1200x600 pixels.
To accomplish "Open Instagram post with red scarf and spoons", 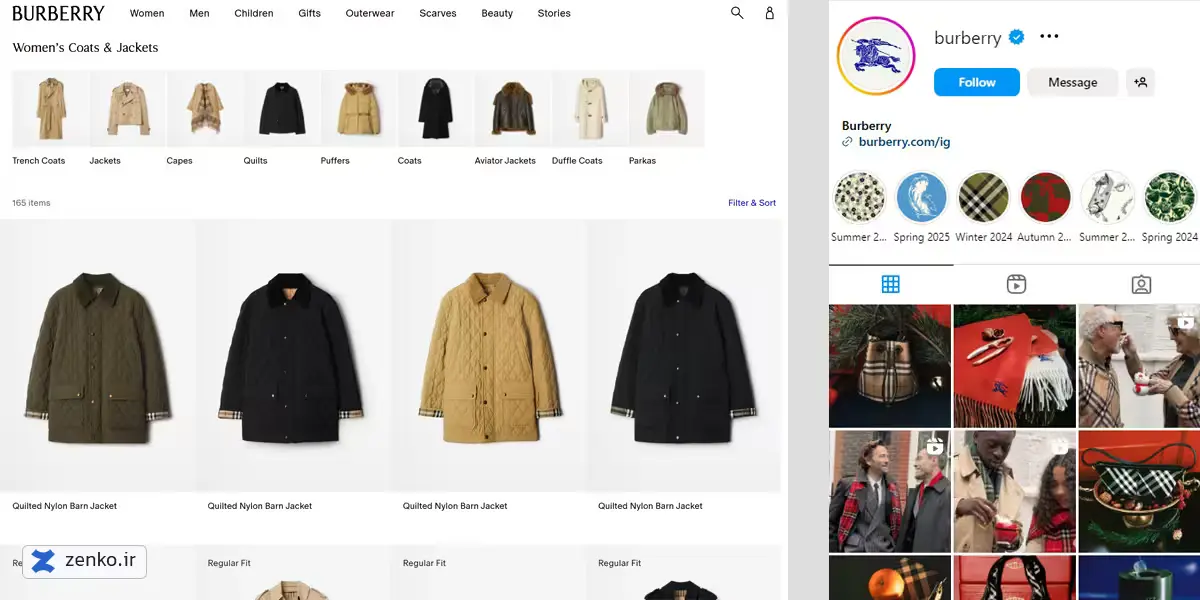I will click(1015, 366).
